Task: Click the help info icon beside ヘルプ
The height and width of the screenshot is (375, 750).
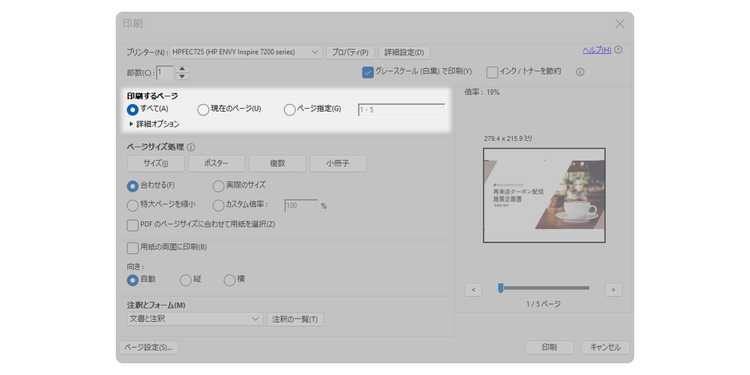Action: click(x=618, y=50)
